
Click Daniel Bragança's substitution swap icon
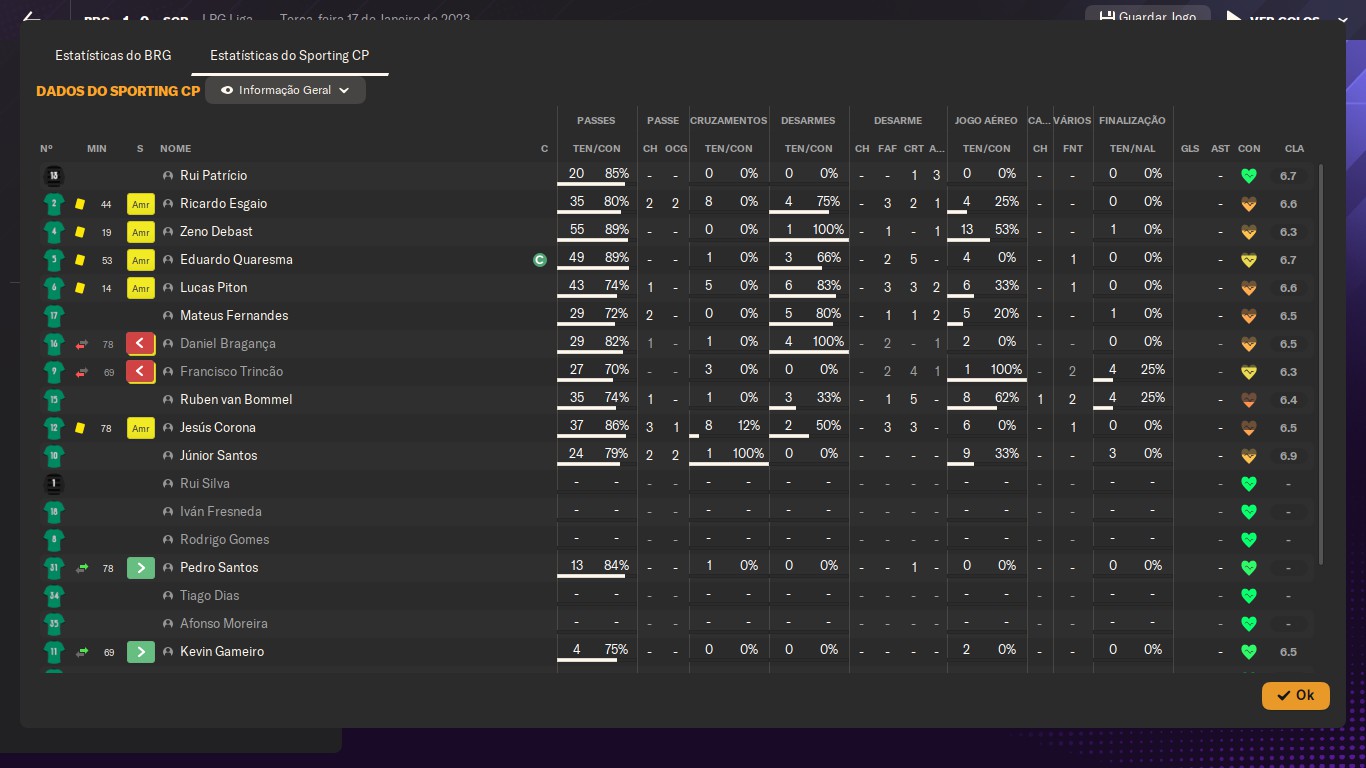pyautogui.click(x=82, y=344)
